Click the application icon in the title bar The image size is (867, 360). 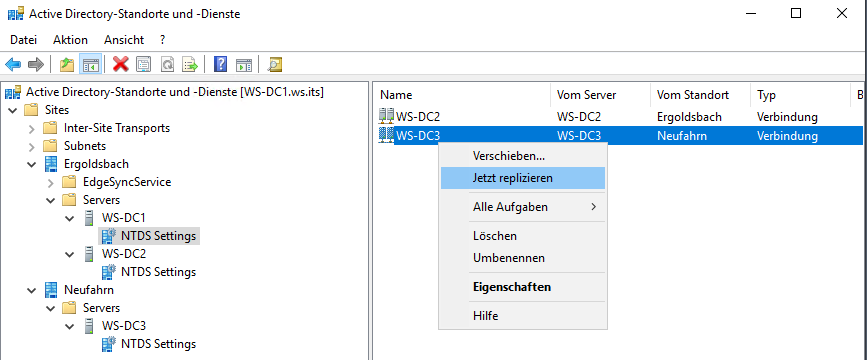[x=15, y=14]
